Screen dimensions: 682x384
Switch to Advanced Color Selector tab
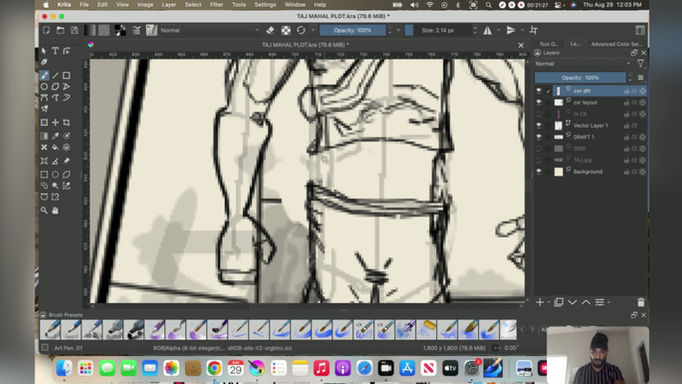[x=616, y=44]
